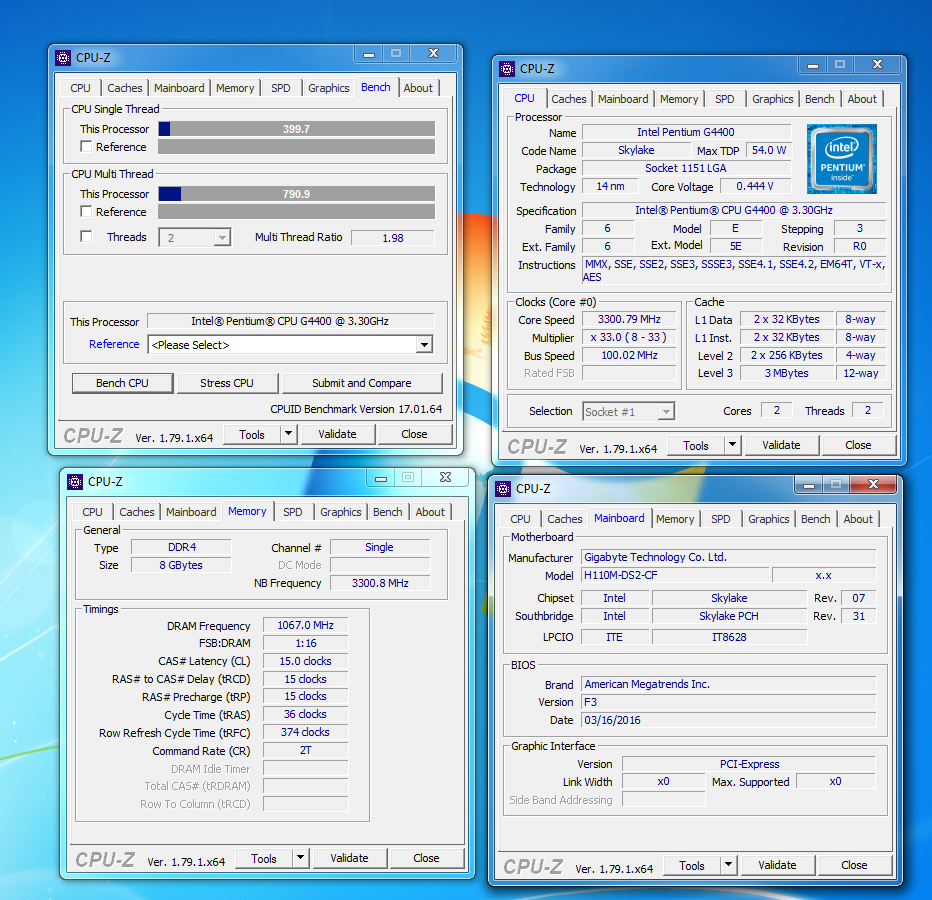
Task: Open the Socket #1 selection dropdown
Action: tap(628, 411)
